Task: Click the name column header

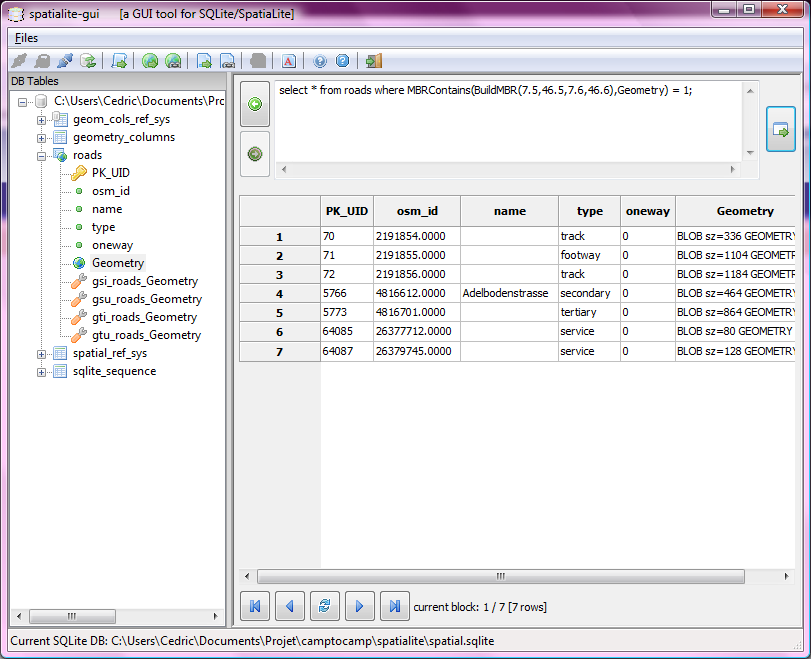Action: point(509,211)
